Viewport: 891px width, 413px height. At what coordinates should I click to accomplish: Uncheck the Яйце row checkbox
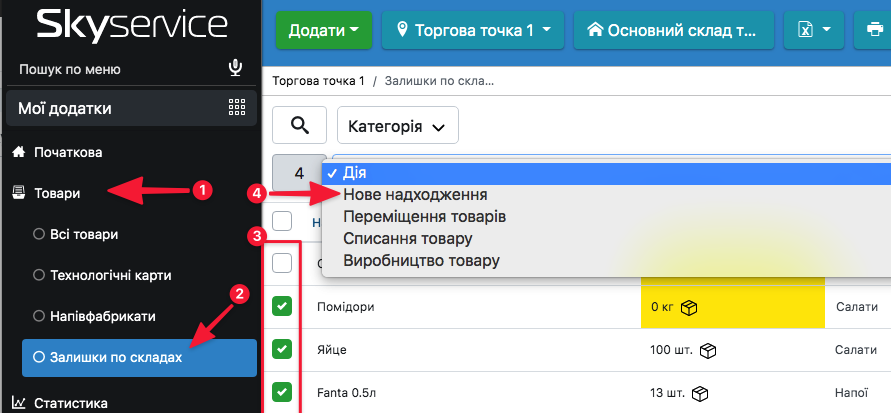[282, 350]
